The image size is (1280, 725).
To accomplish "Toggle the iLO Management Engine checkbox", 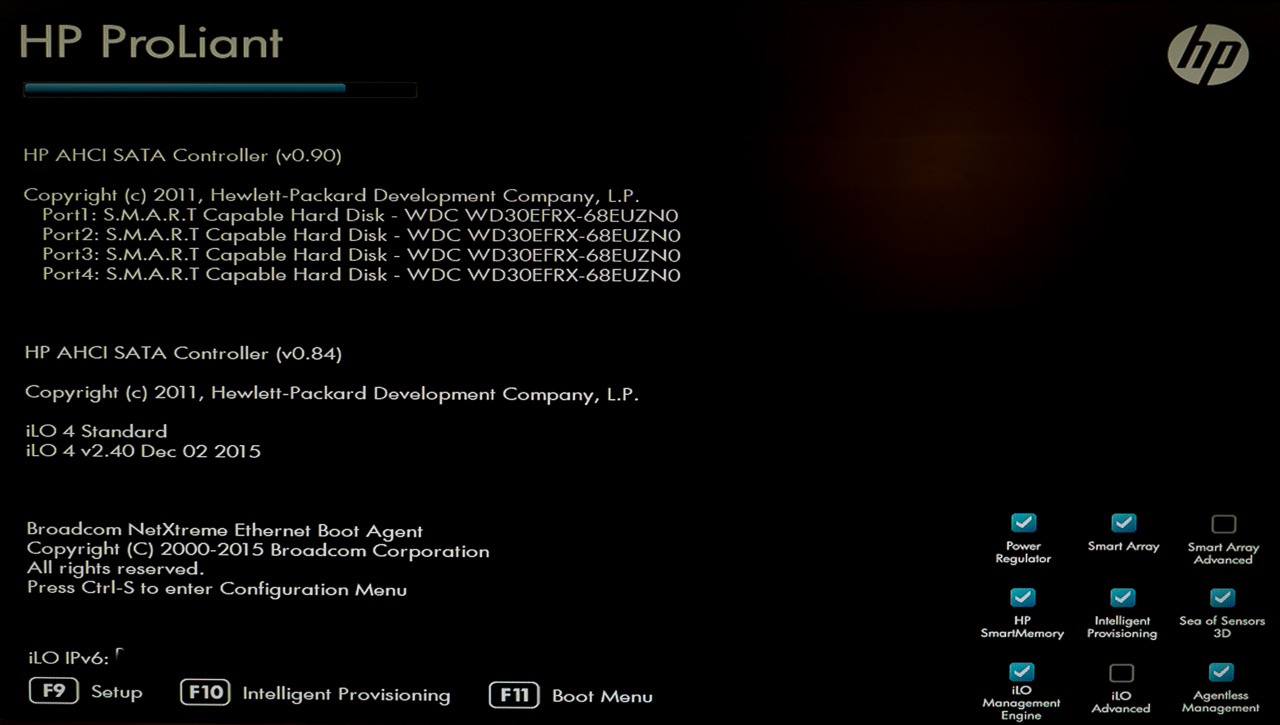I will pyautogui.click(x=1021, y=672).
